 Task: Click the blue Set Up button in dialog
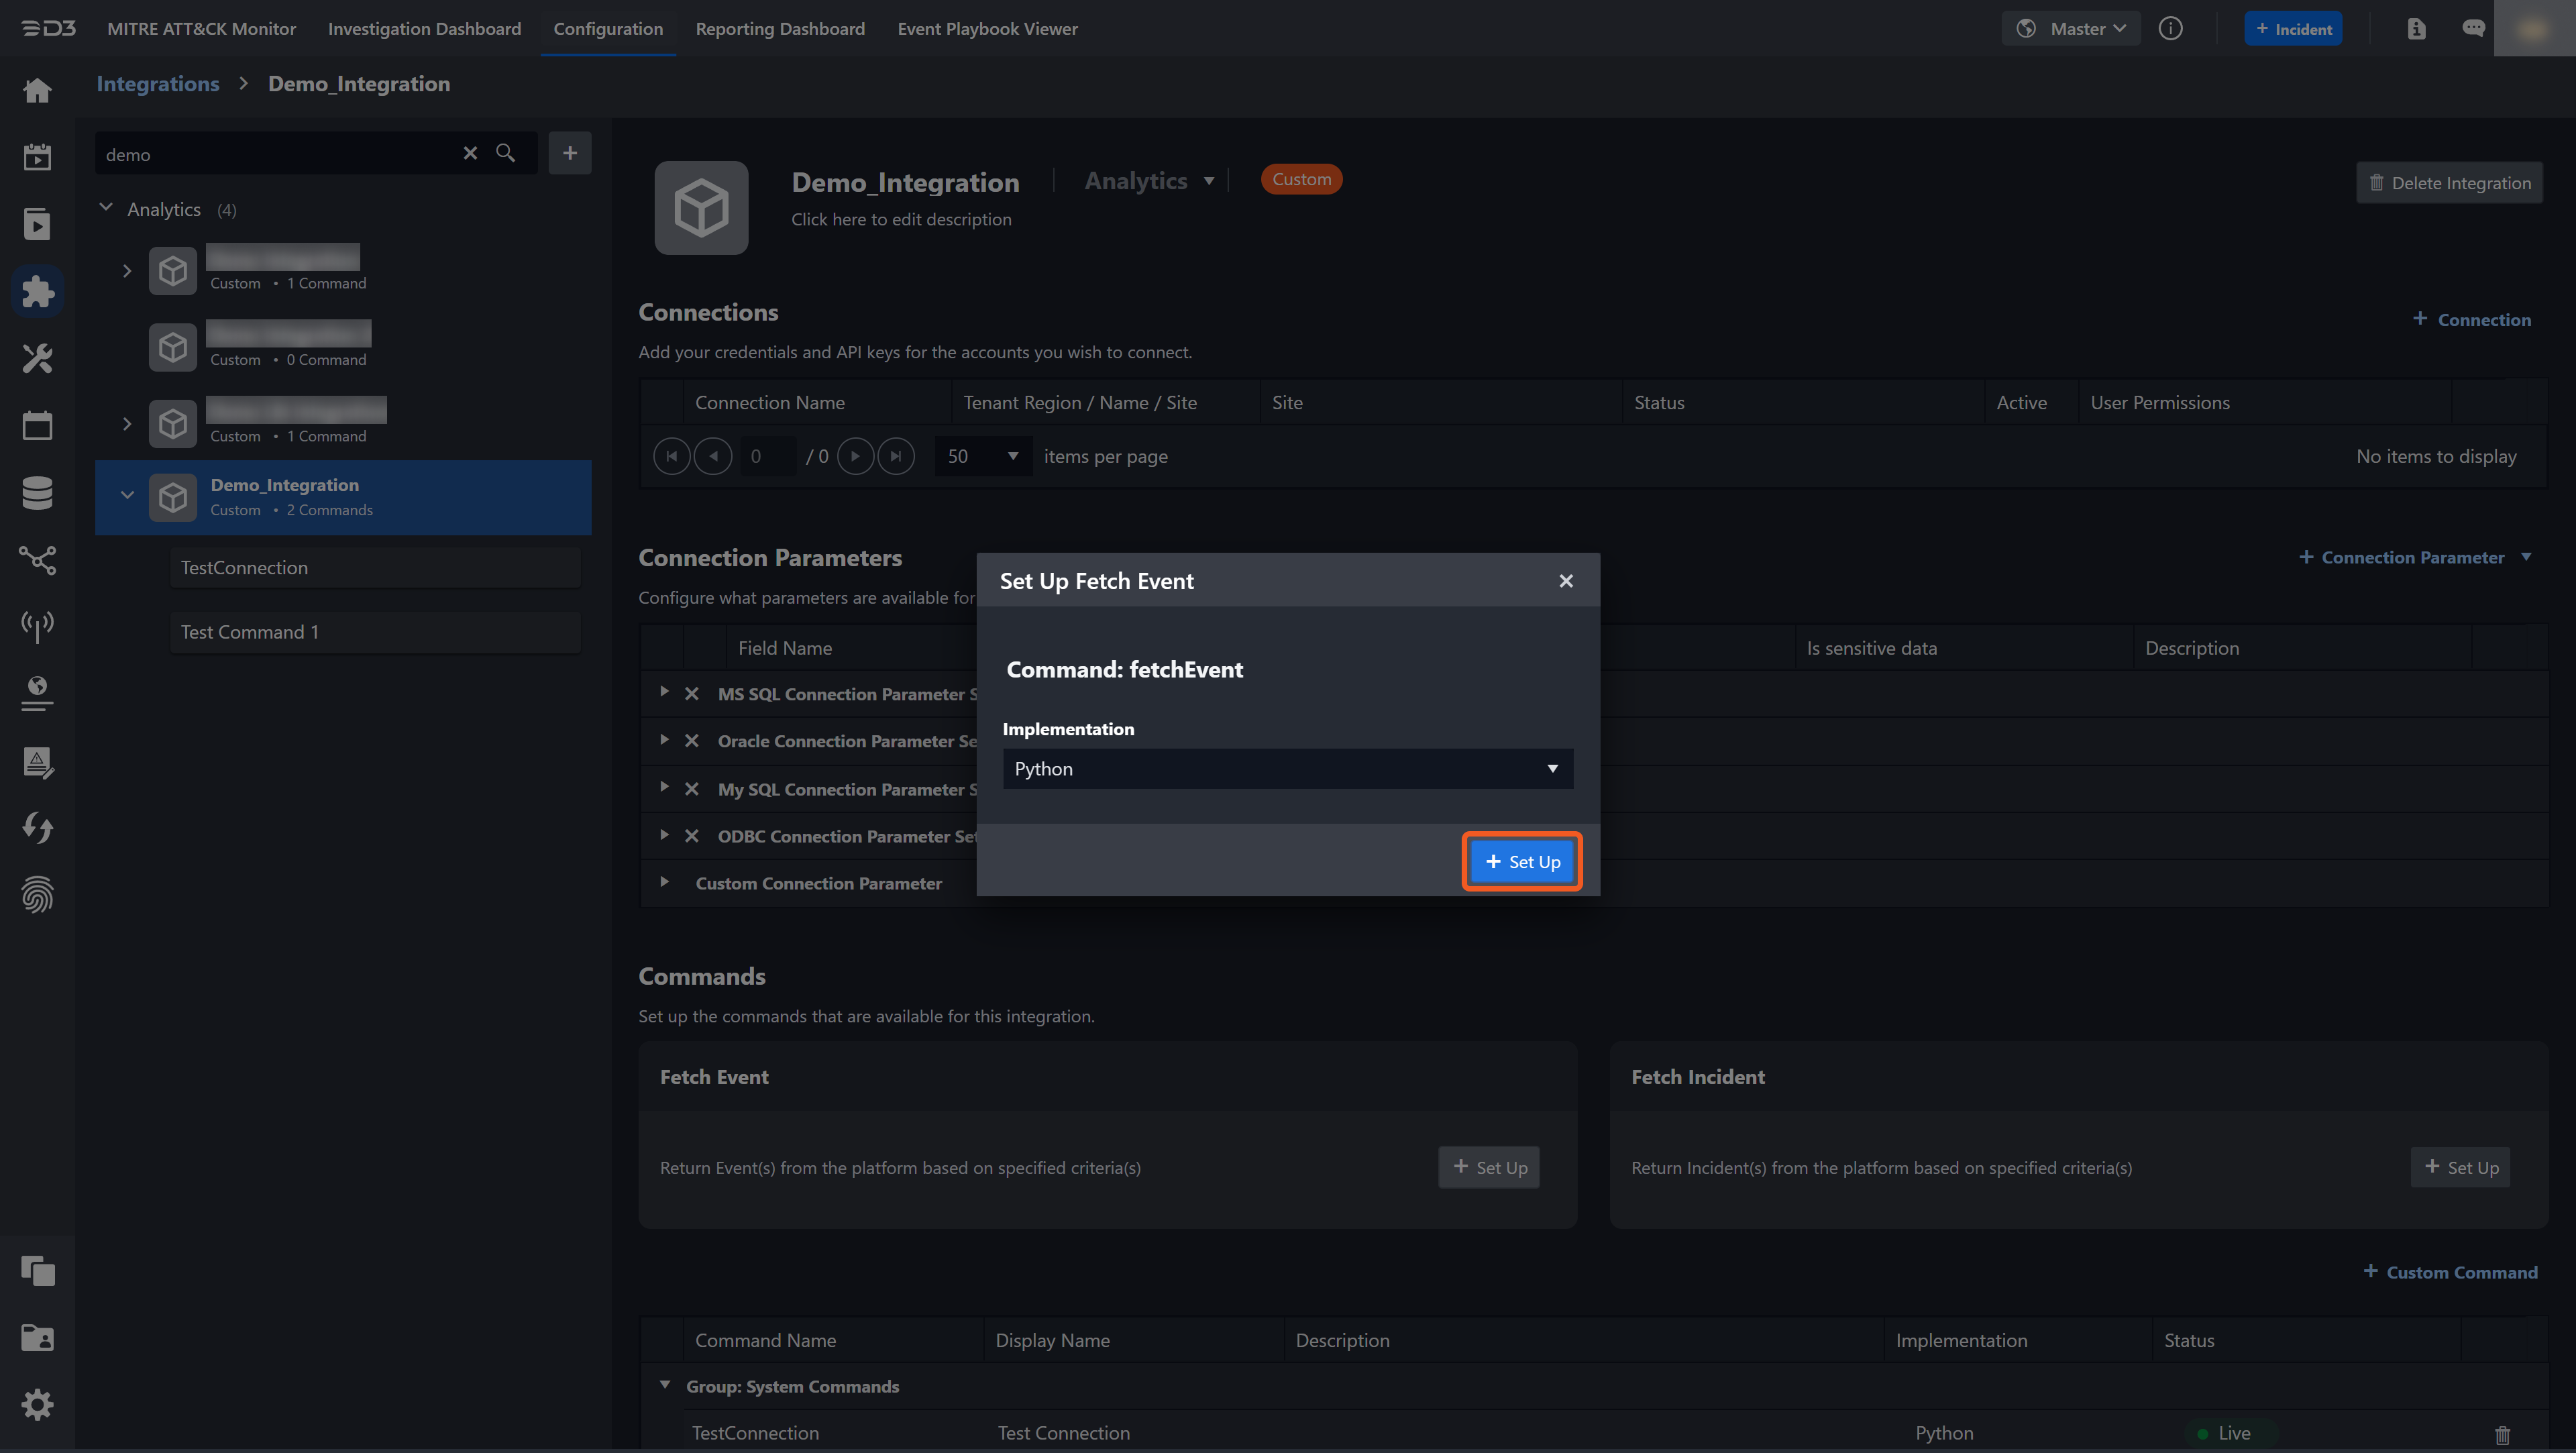[x=1521, y=861]
